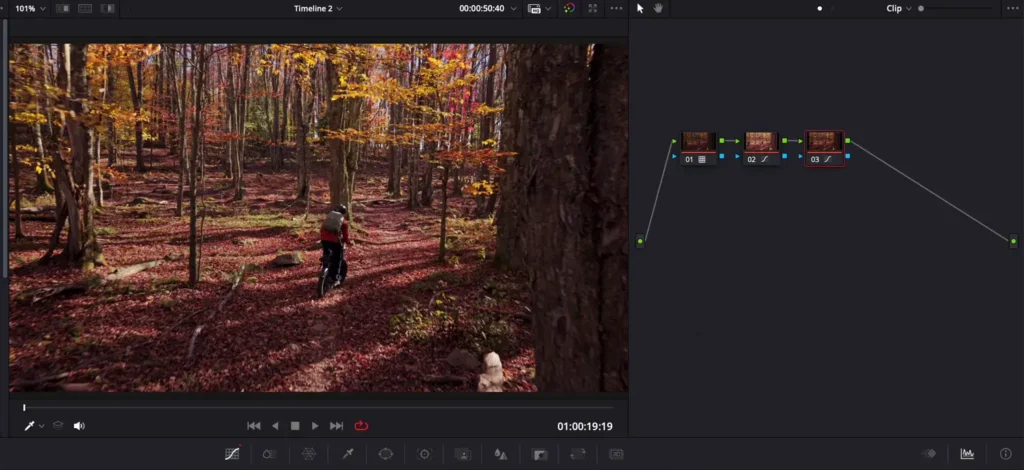
Task: Open the Power Window palette
Action: point(386,454)
